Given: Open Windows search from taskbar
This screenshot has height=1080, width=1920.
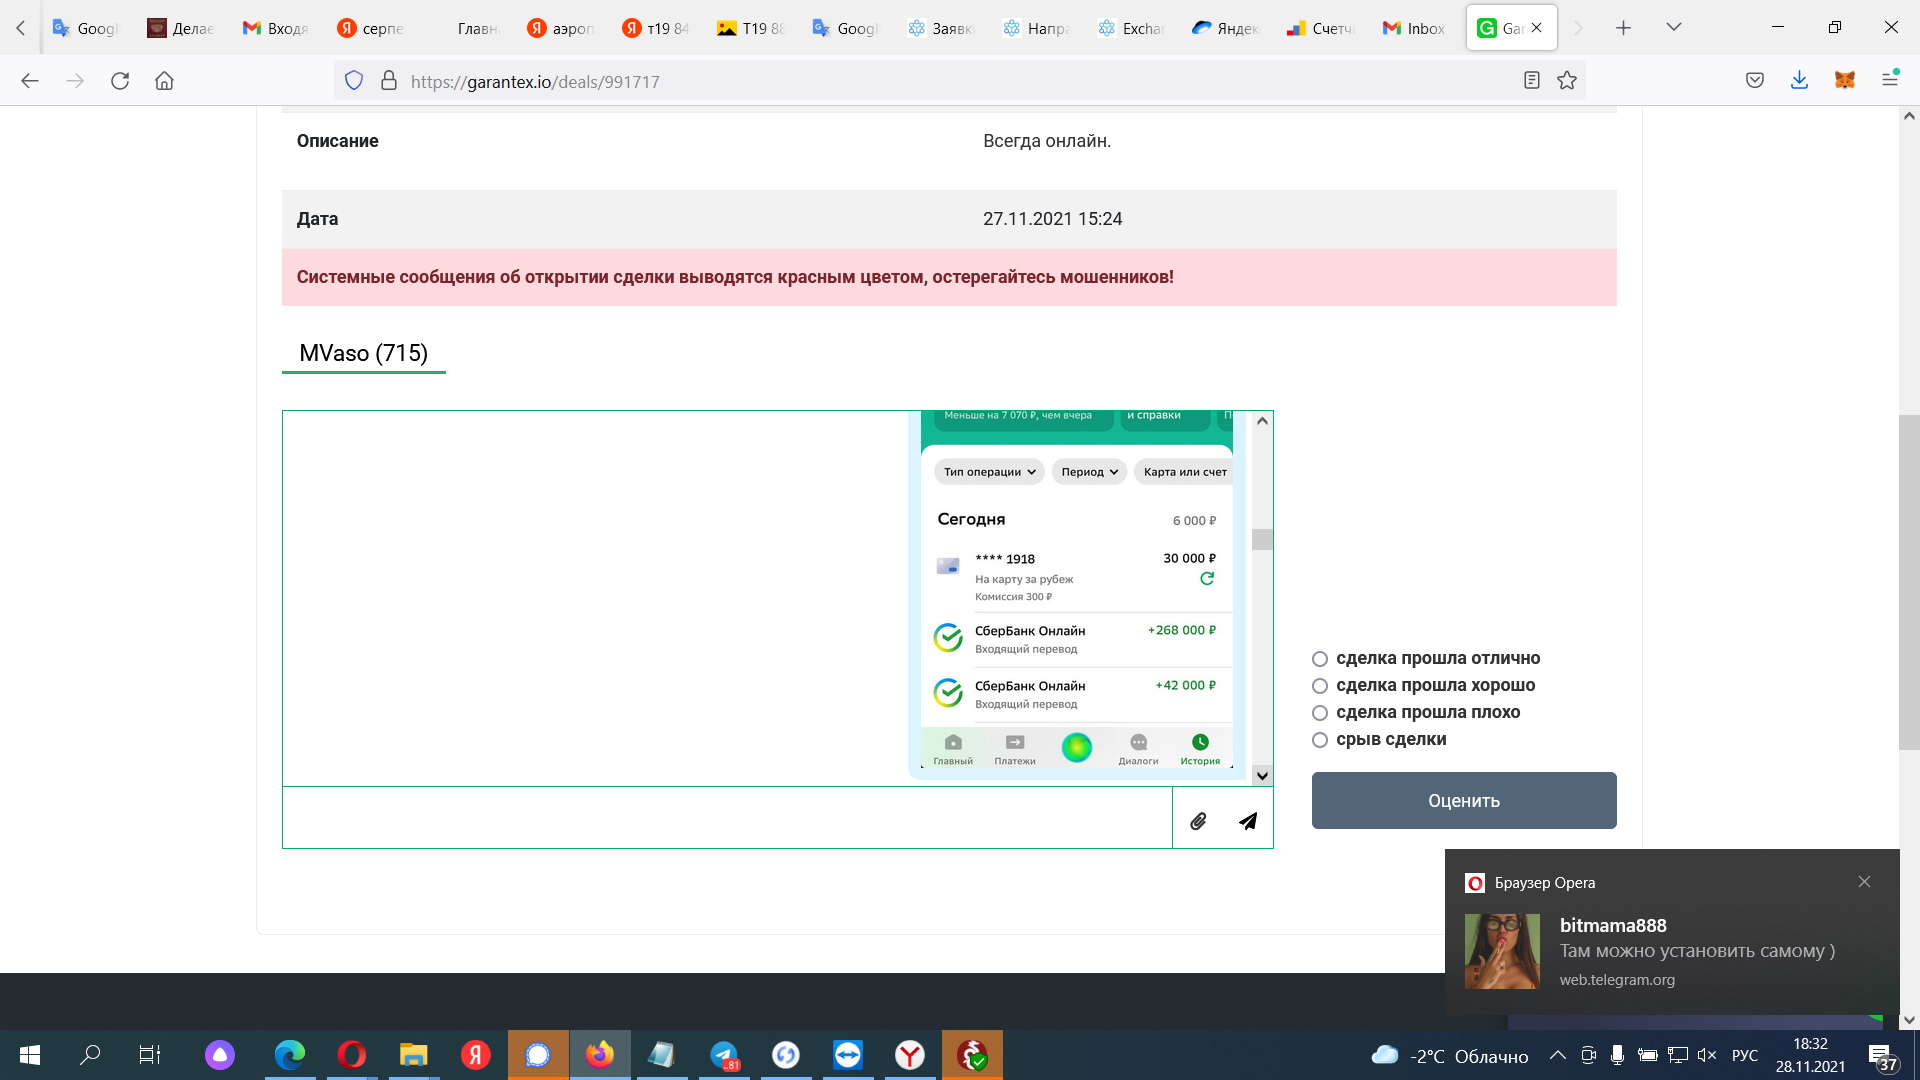Looking at the screenshot, I should (90, 1055).
